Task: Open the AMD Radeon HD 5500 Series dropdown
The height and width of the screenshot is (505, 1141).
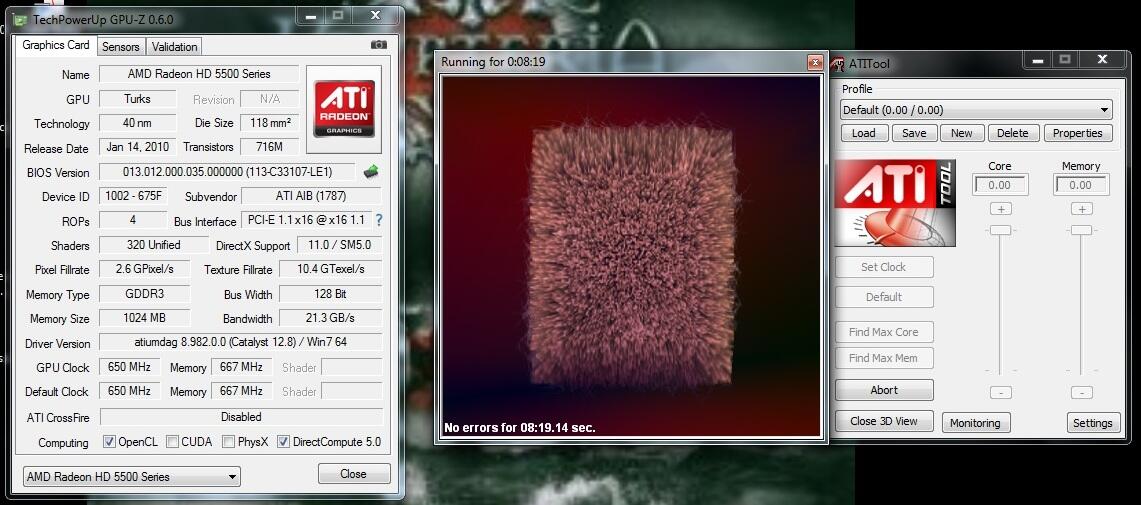Action: (x=132, y=477)
